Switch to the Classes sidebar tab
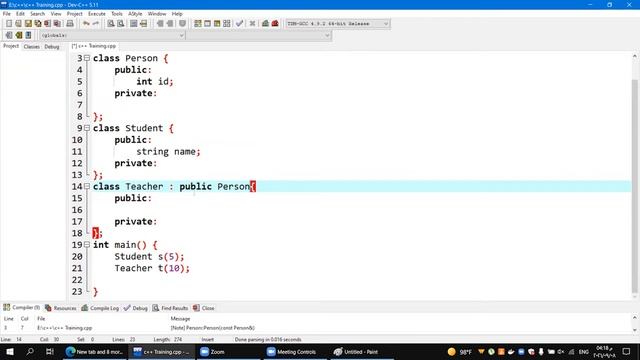 31,47
